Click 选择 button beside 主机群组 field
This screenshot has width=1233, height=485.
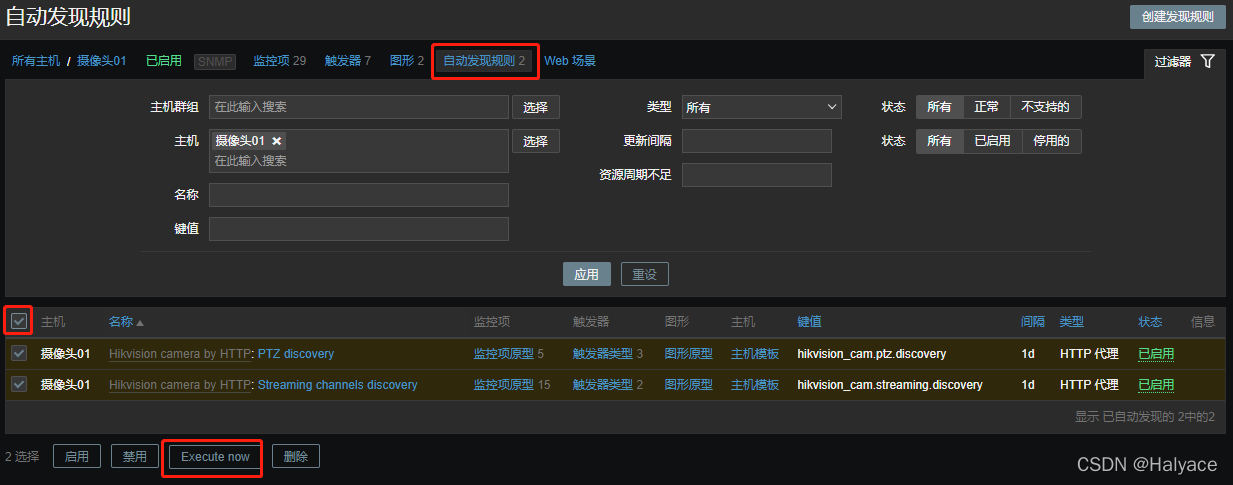[x=536, y=107]
